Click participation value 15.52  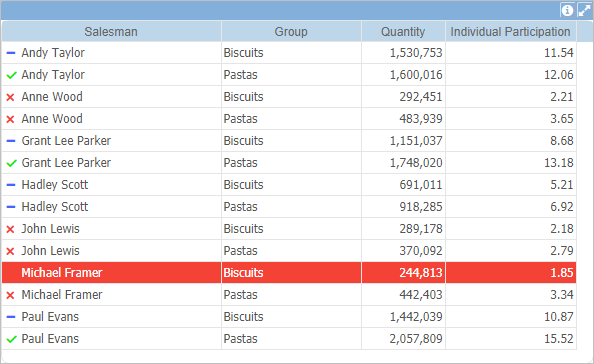pyautogui.click(x=559, y=338)
